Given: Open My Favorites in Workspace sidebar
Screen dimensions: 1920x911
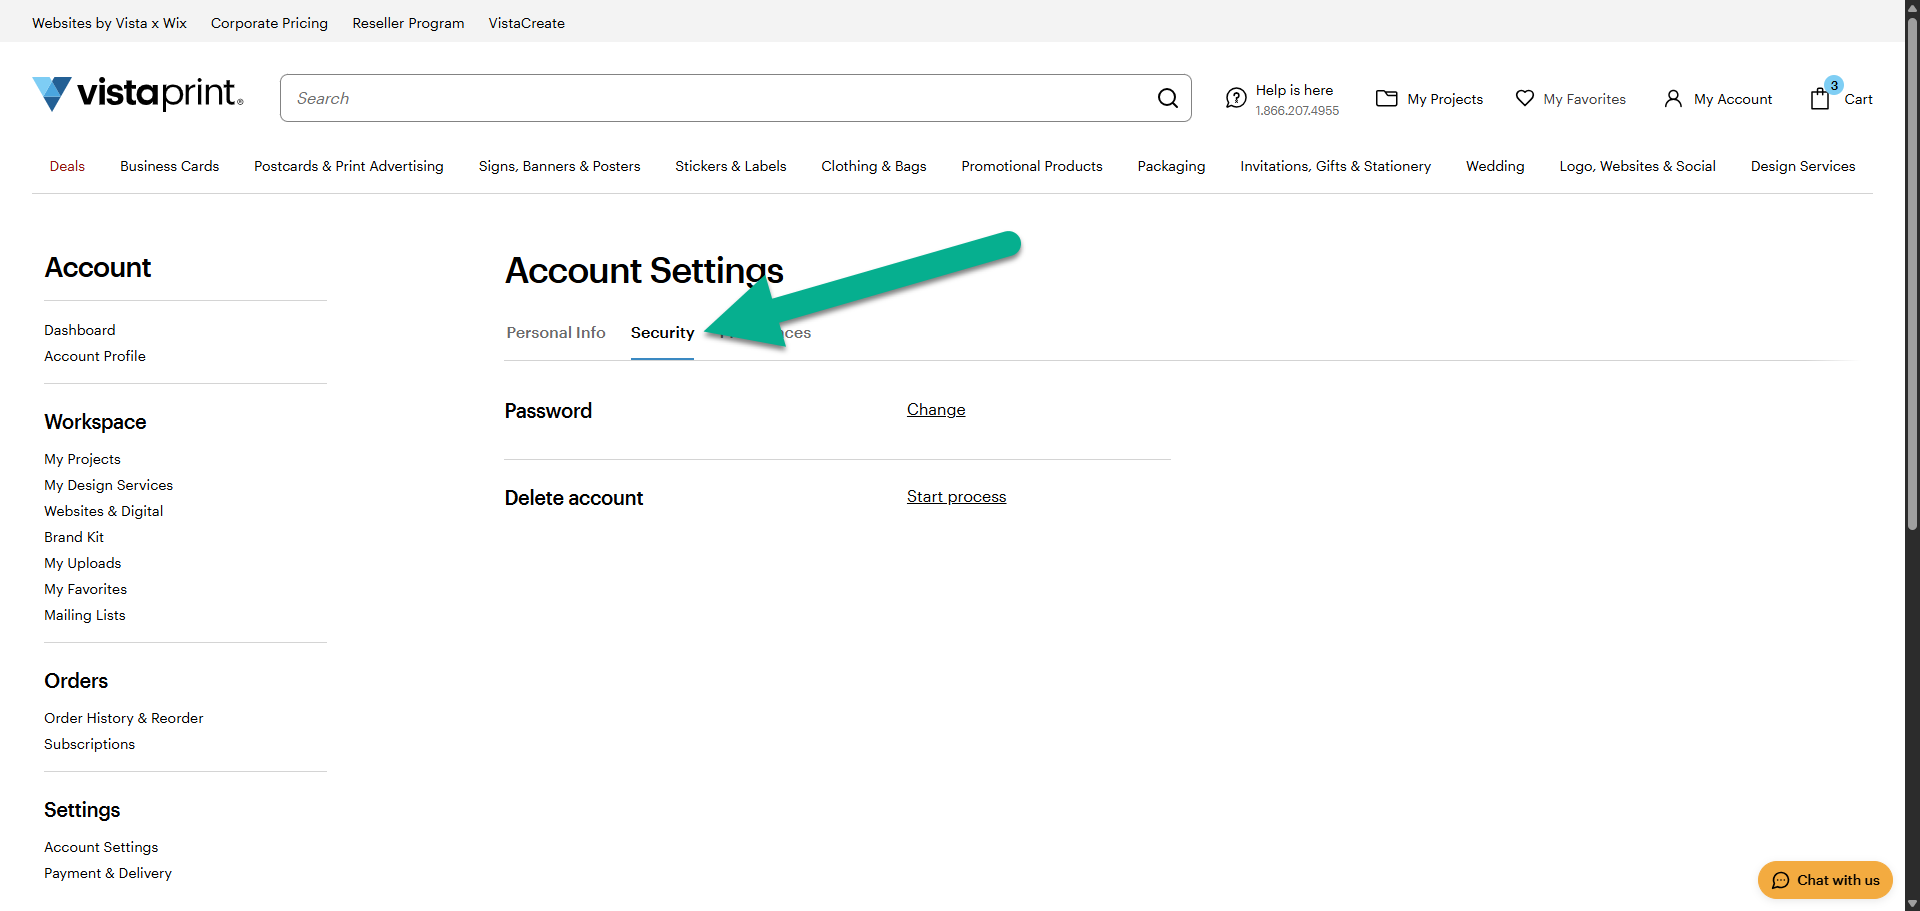Looking at the screenshot, I should click(x=85, y=589).
